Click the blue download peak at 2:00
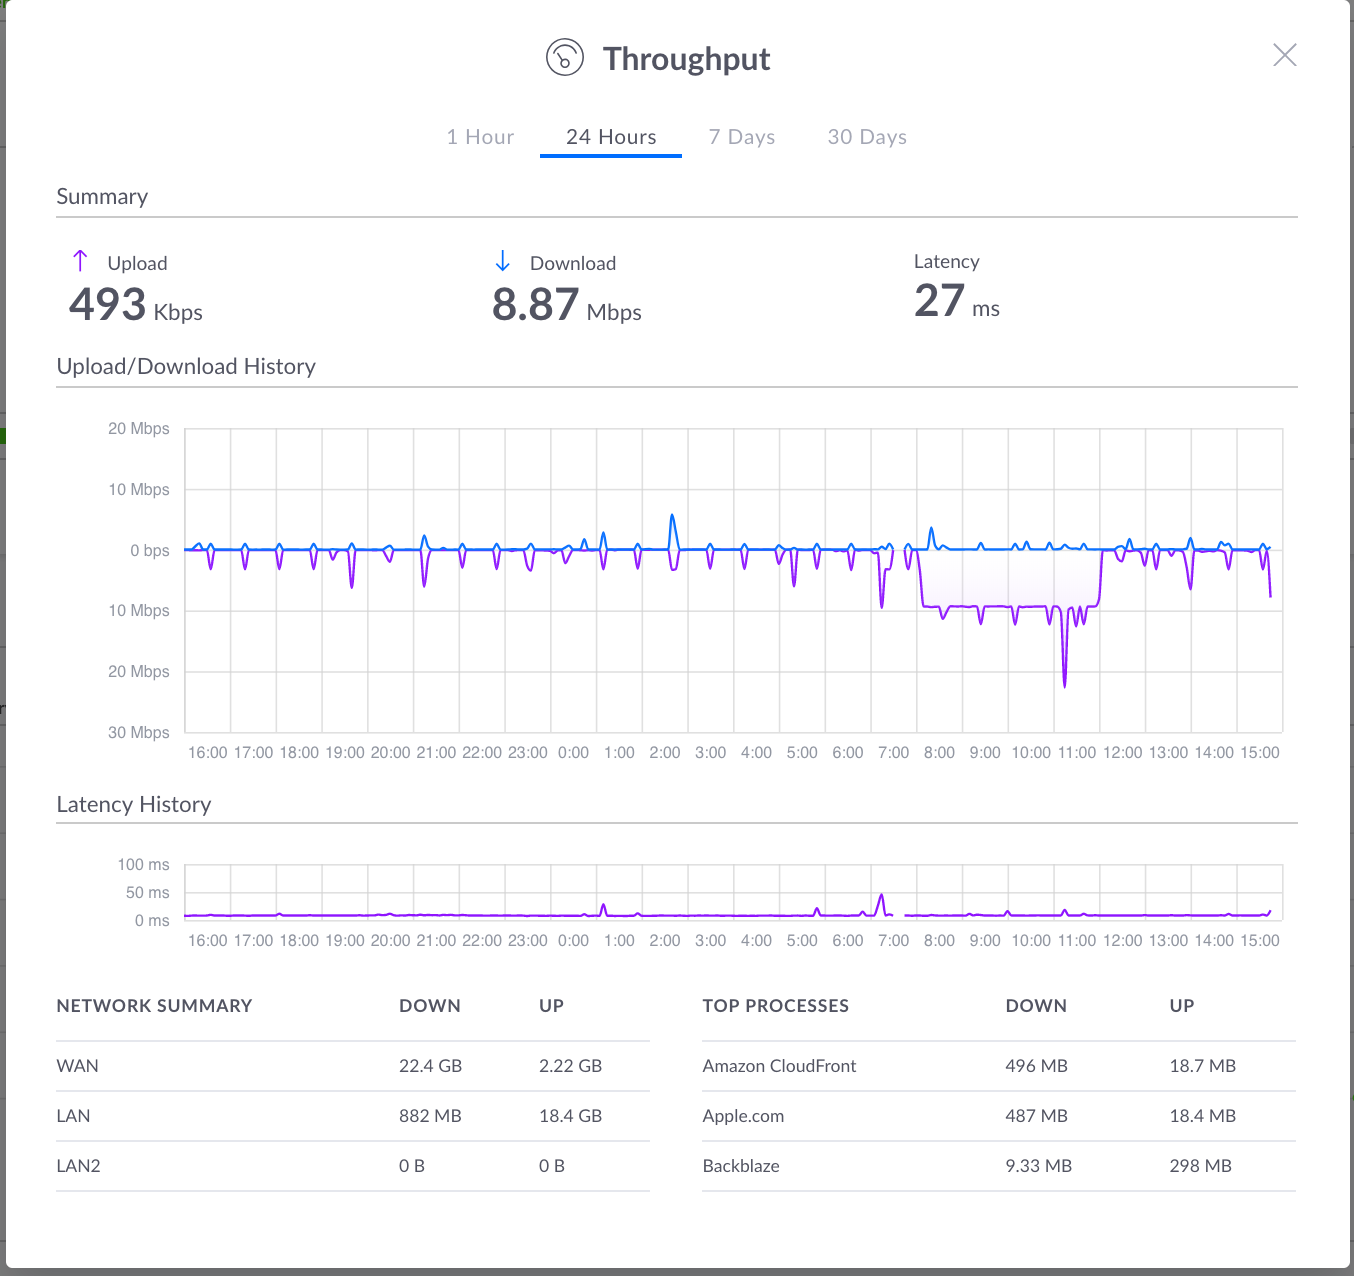The width and height of the screenshot is (1354, 1276). (673, 517)
